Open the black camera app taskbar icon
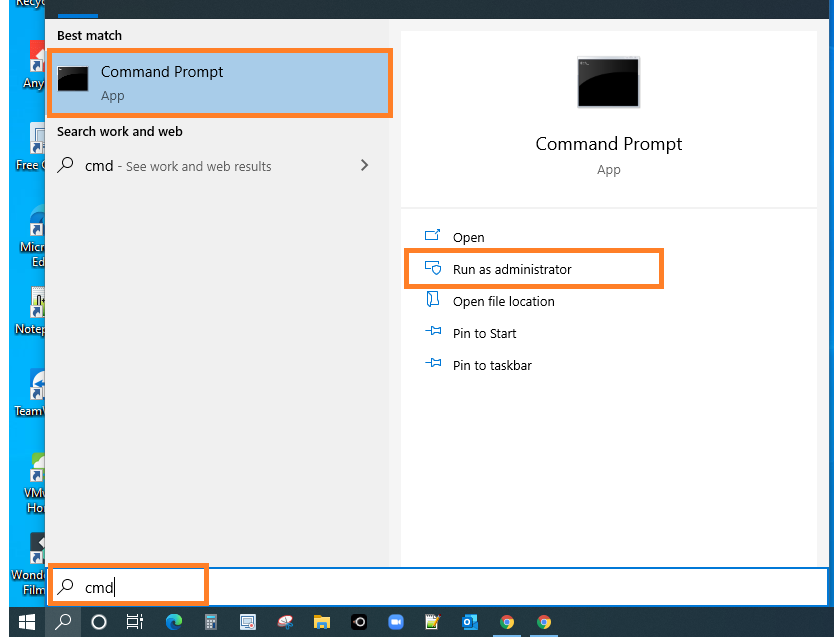834x639 pixels. click(x=359, y=621)
